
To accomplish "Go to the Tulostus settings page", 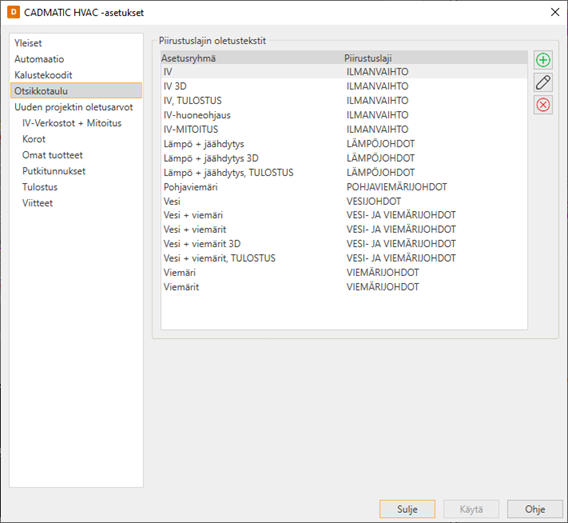I will pos(40,187).
